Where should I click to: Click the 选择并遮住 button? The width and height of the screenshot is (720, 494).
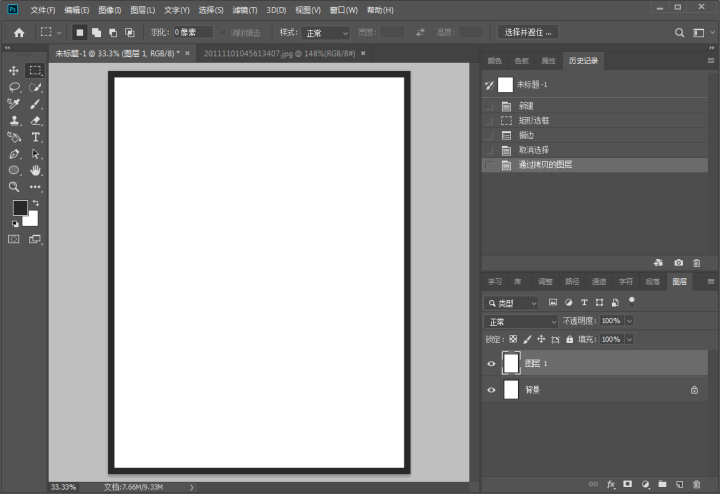click(x=528, y=32)
